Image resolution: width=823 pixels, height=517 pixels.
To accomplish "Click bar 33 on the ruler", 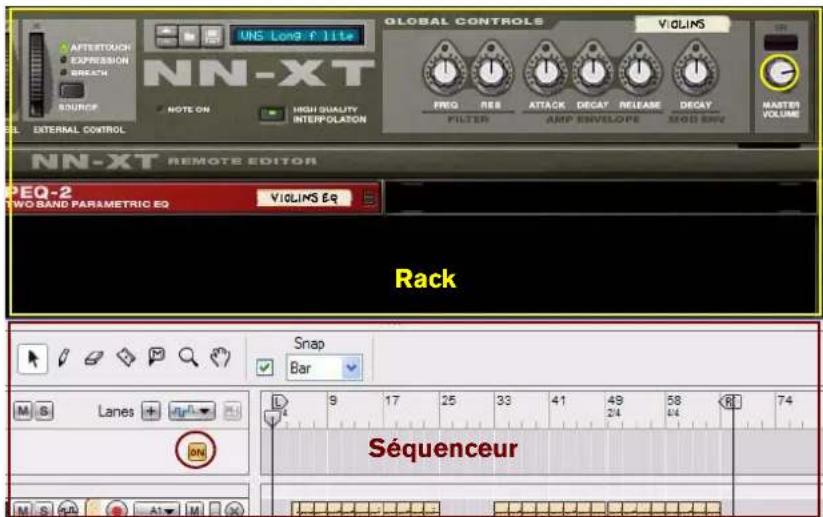I will point(503,400).
